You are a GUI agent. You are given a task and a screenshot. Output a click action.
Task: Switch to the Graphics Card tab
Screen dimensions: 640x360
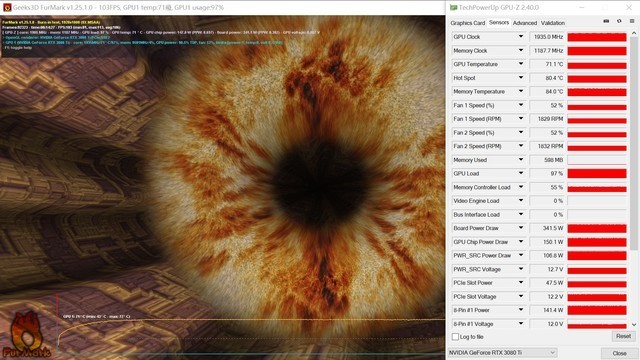pyautogui.click(x=467, y=23)
